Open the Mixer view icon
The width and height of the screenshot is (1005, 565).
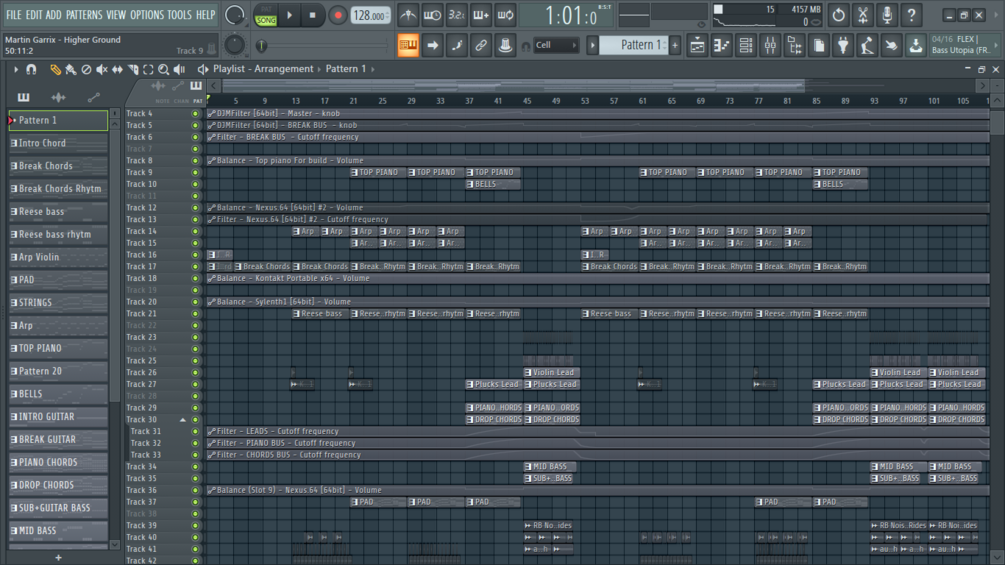tap(770, 45)
